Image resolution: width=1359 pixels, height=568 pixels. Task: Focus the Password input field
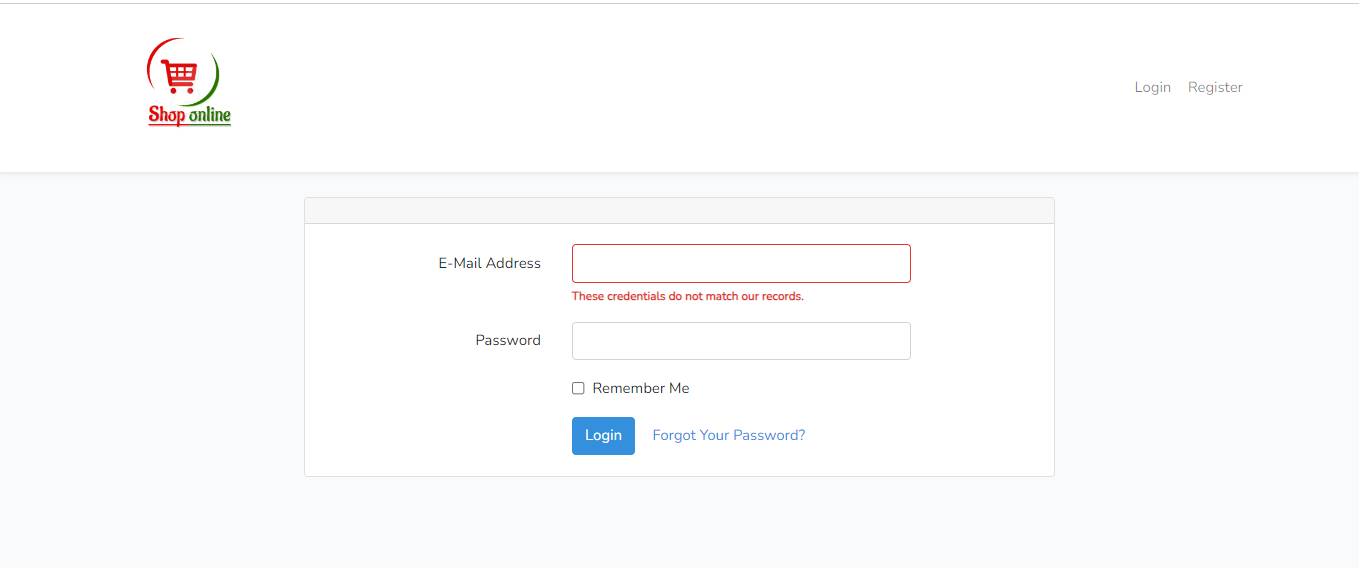coord(741,341)
